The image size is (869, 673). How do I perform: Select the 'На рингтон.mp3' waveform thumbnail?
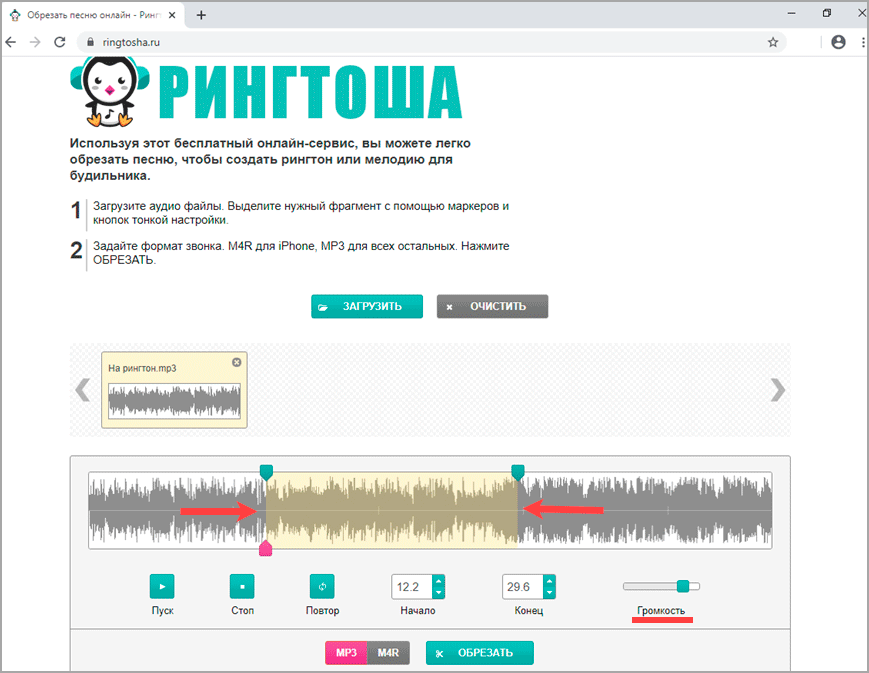175,400
